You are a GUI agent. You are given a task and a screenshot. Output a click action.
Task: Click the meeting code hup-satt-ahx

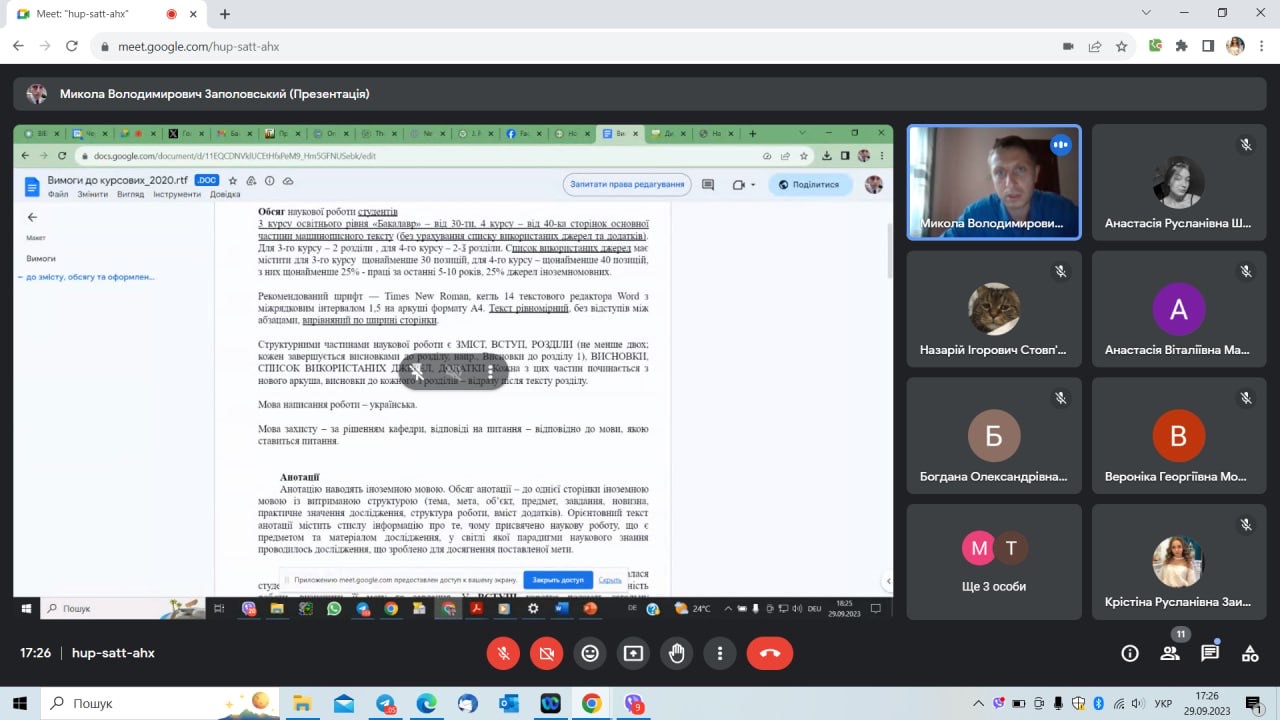coord(113,653)
